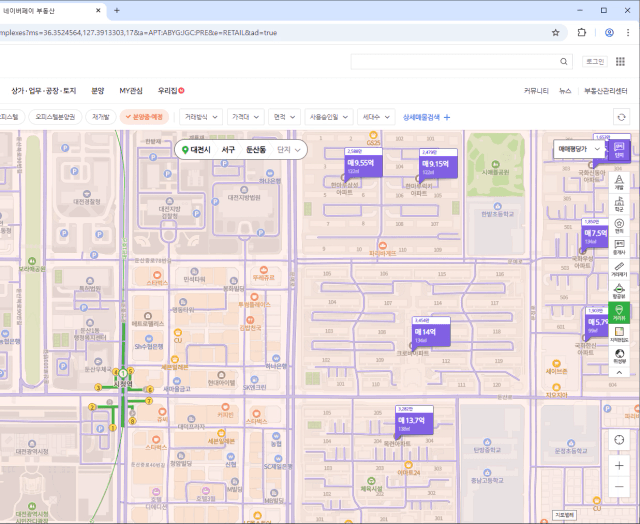This screenshot has width=640, height=524.
Task: Open the Chrome three-dot menu
Action: 628,33
